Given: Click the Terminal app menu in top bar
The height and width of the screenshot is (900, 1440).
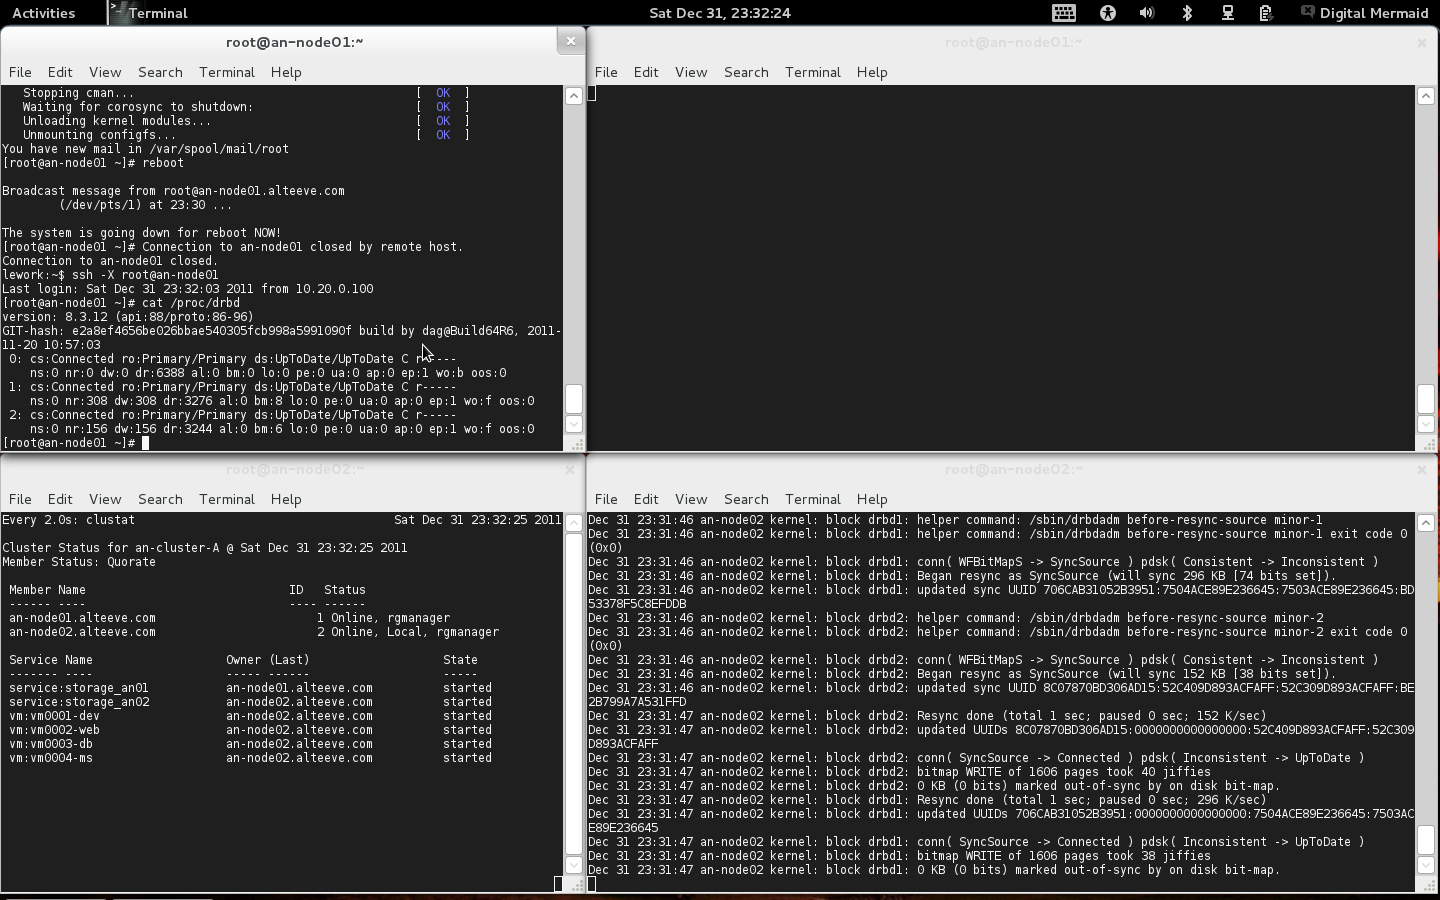Looking at the screenshot, I should point(150,13).
